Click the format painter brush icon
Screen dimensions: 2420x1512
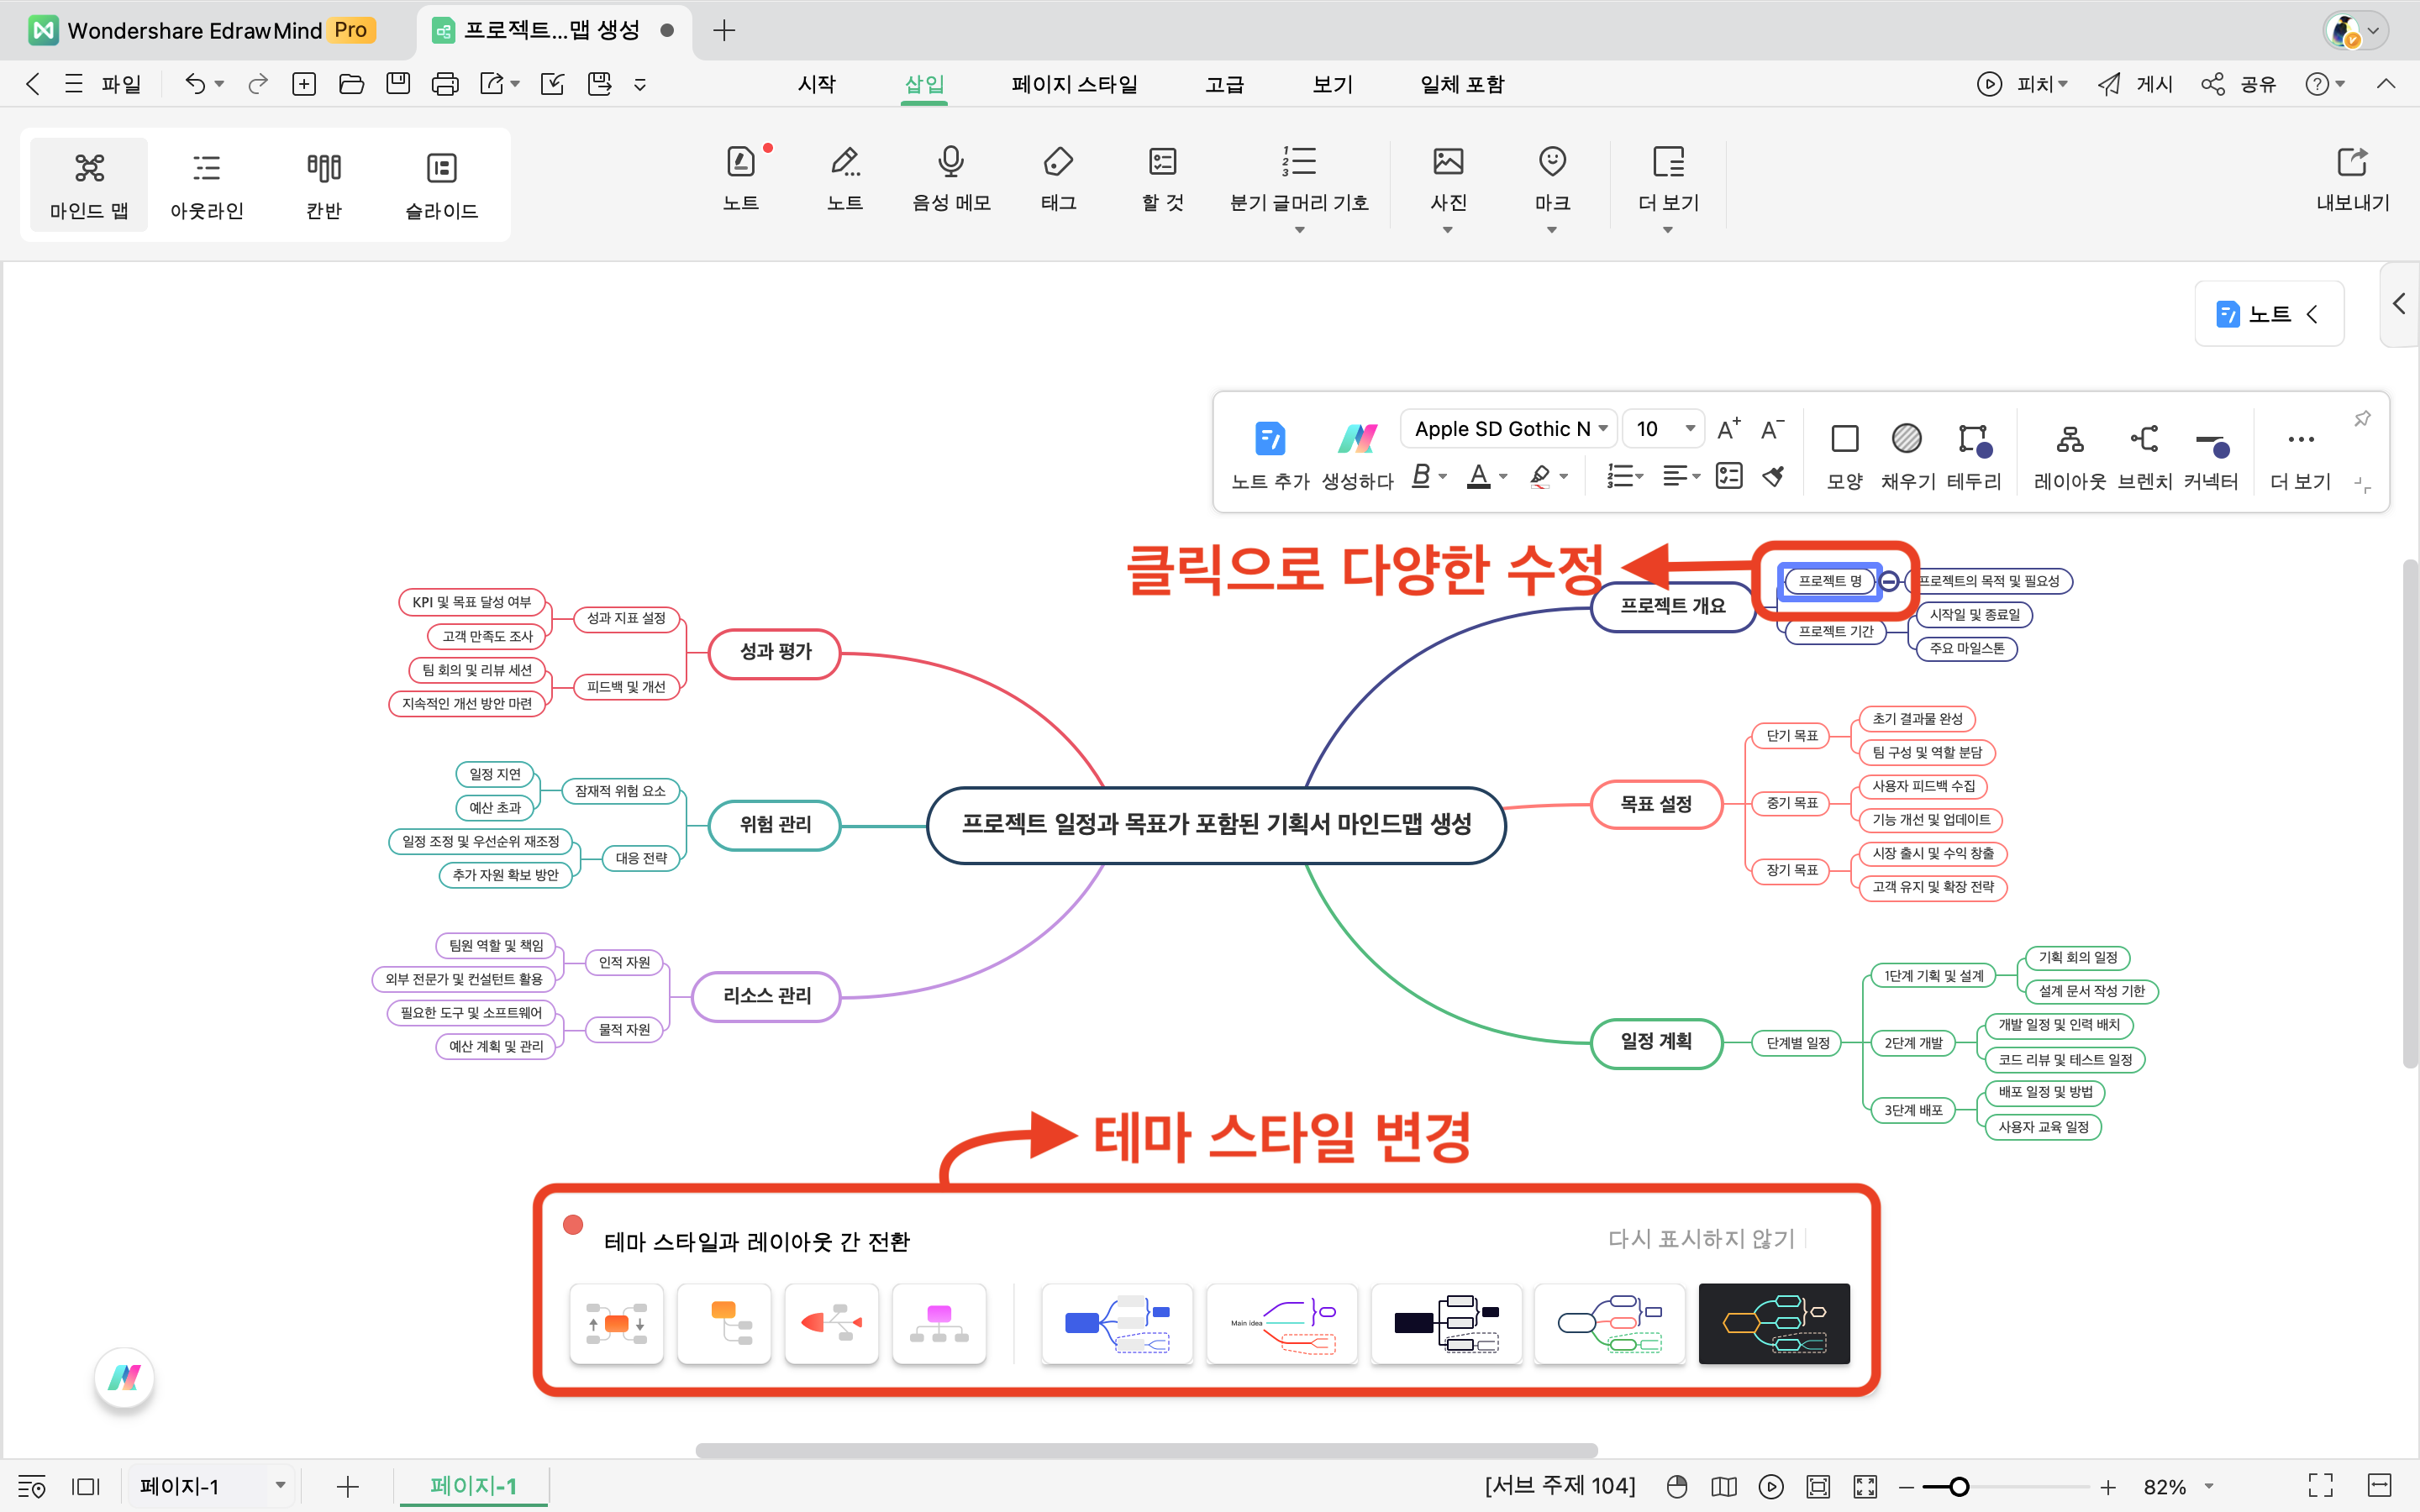pos(1774,477)
